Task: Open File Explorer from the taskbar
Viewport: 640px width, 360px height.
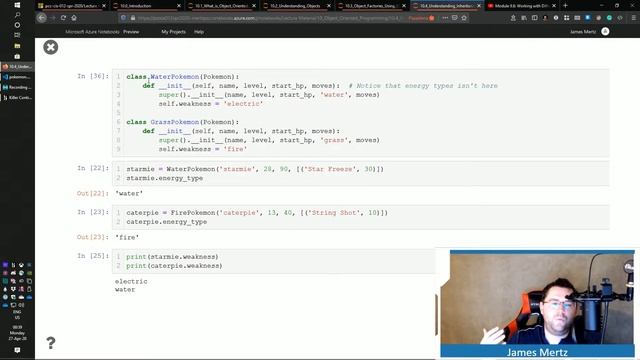Action: tap(17, 46)
